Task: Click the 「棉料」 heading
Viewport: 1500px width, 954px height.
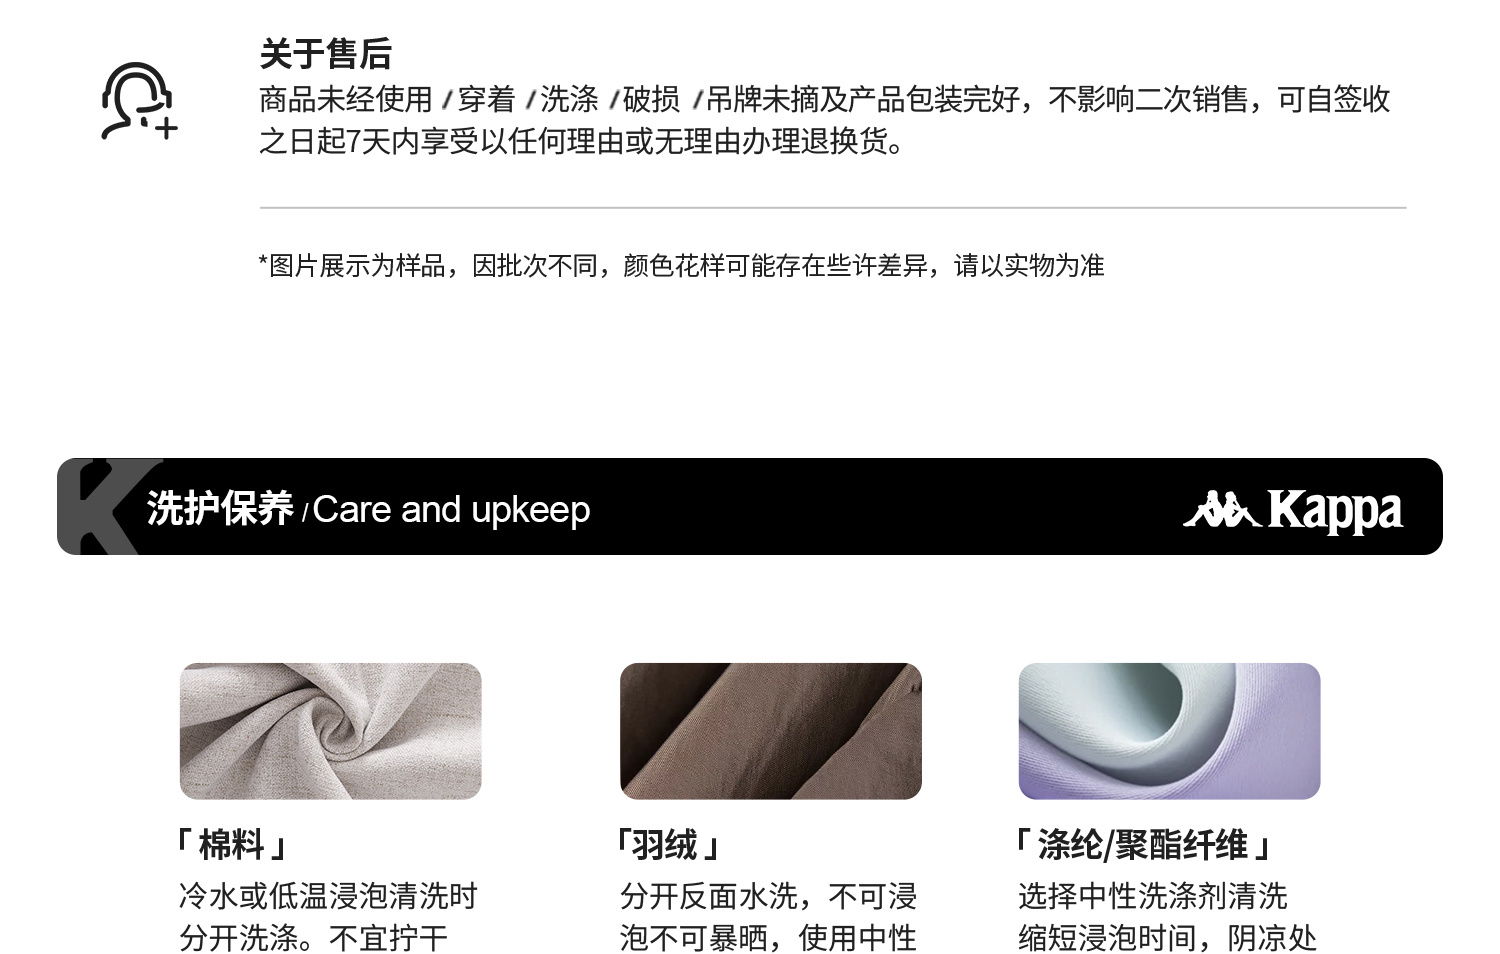Action: (232, 845)
